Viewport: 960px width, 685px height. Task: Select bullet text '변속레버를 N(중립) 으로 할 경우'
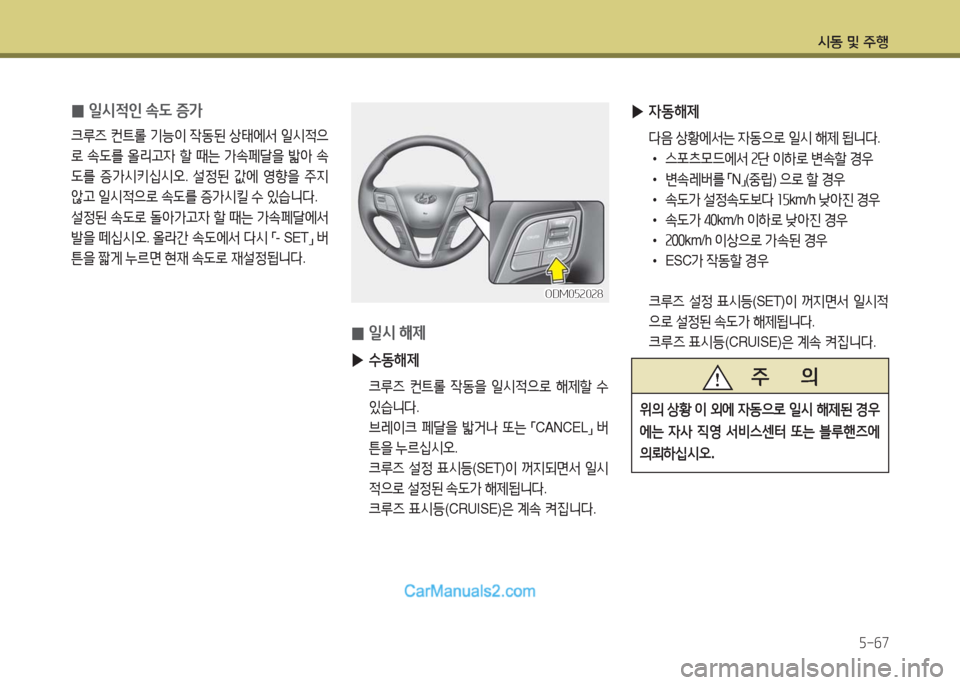click(x=755, y=179)
